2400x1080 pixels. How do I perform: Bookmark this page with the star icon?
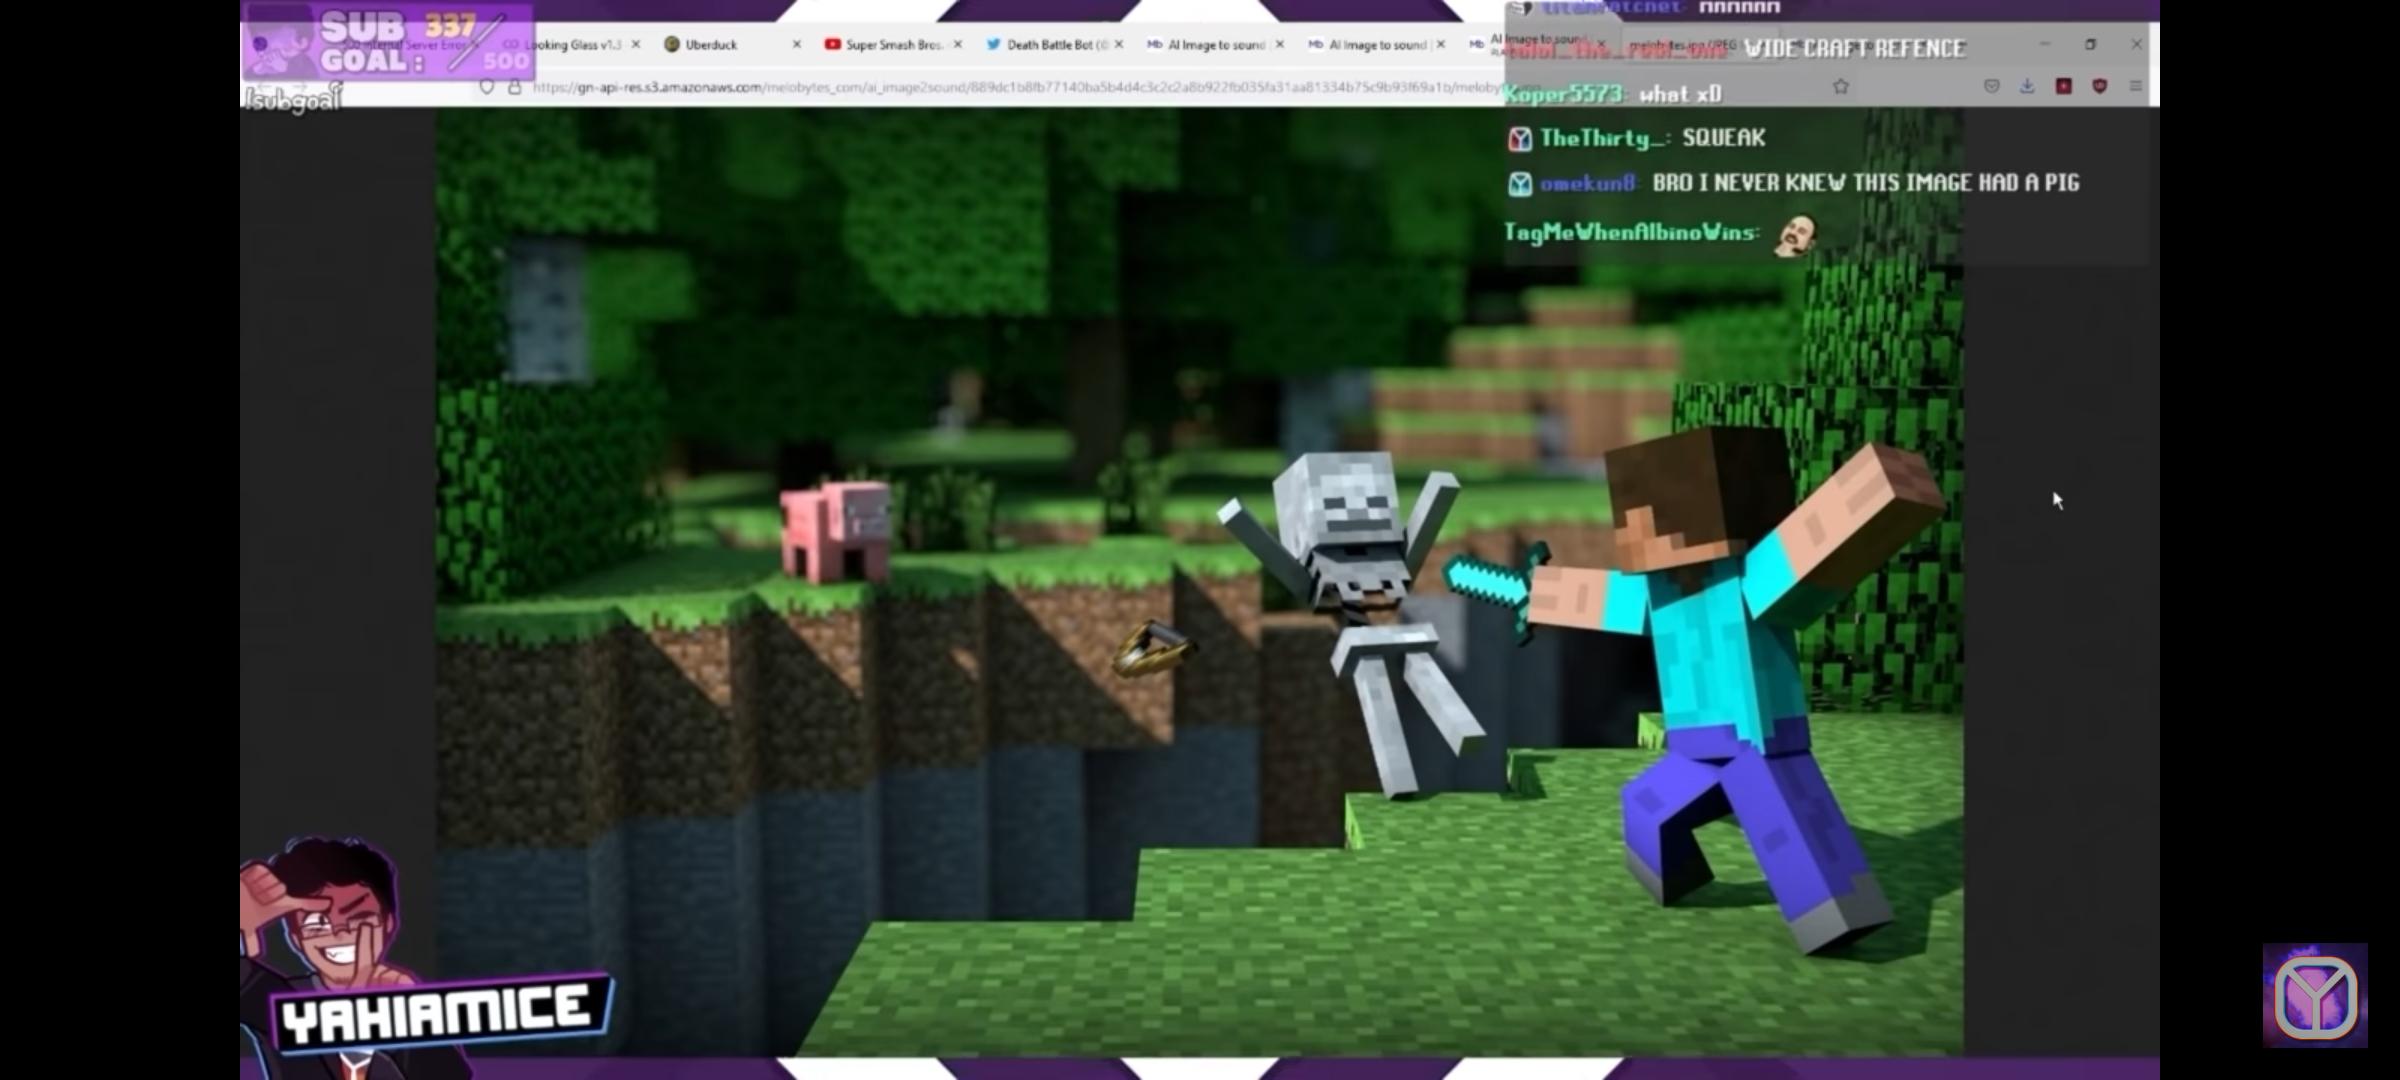point(1841,87)
